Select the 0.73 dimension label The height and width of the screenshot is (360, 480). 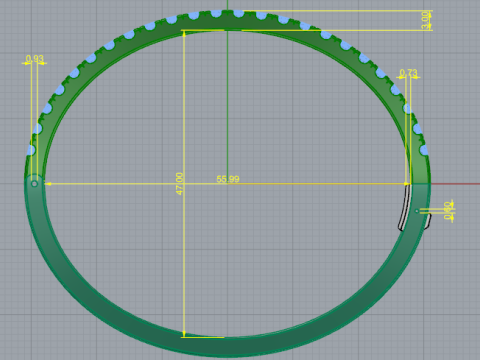coord(408,73)
